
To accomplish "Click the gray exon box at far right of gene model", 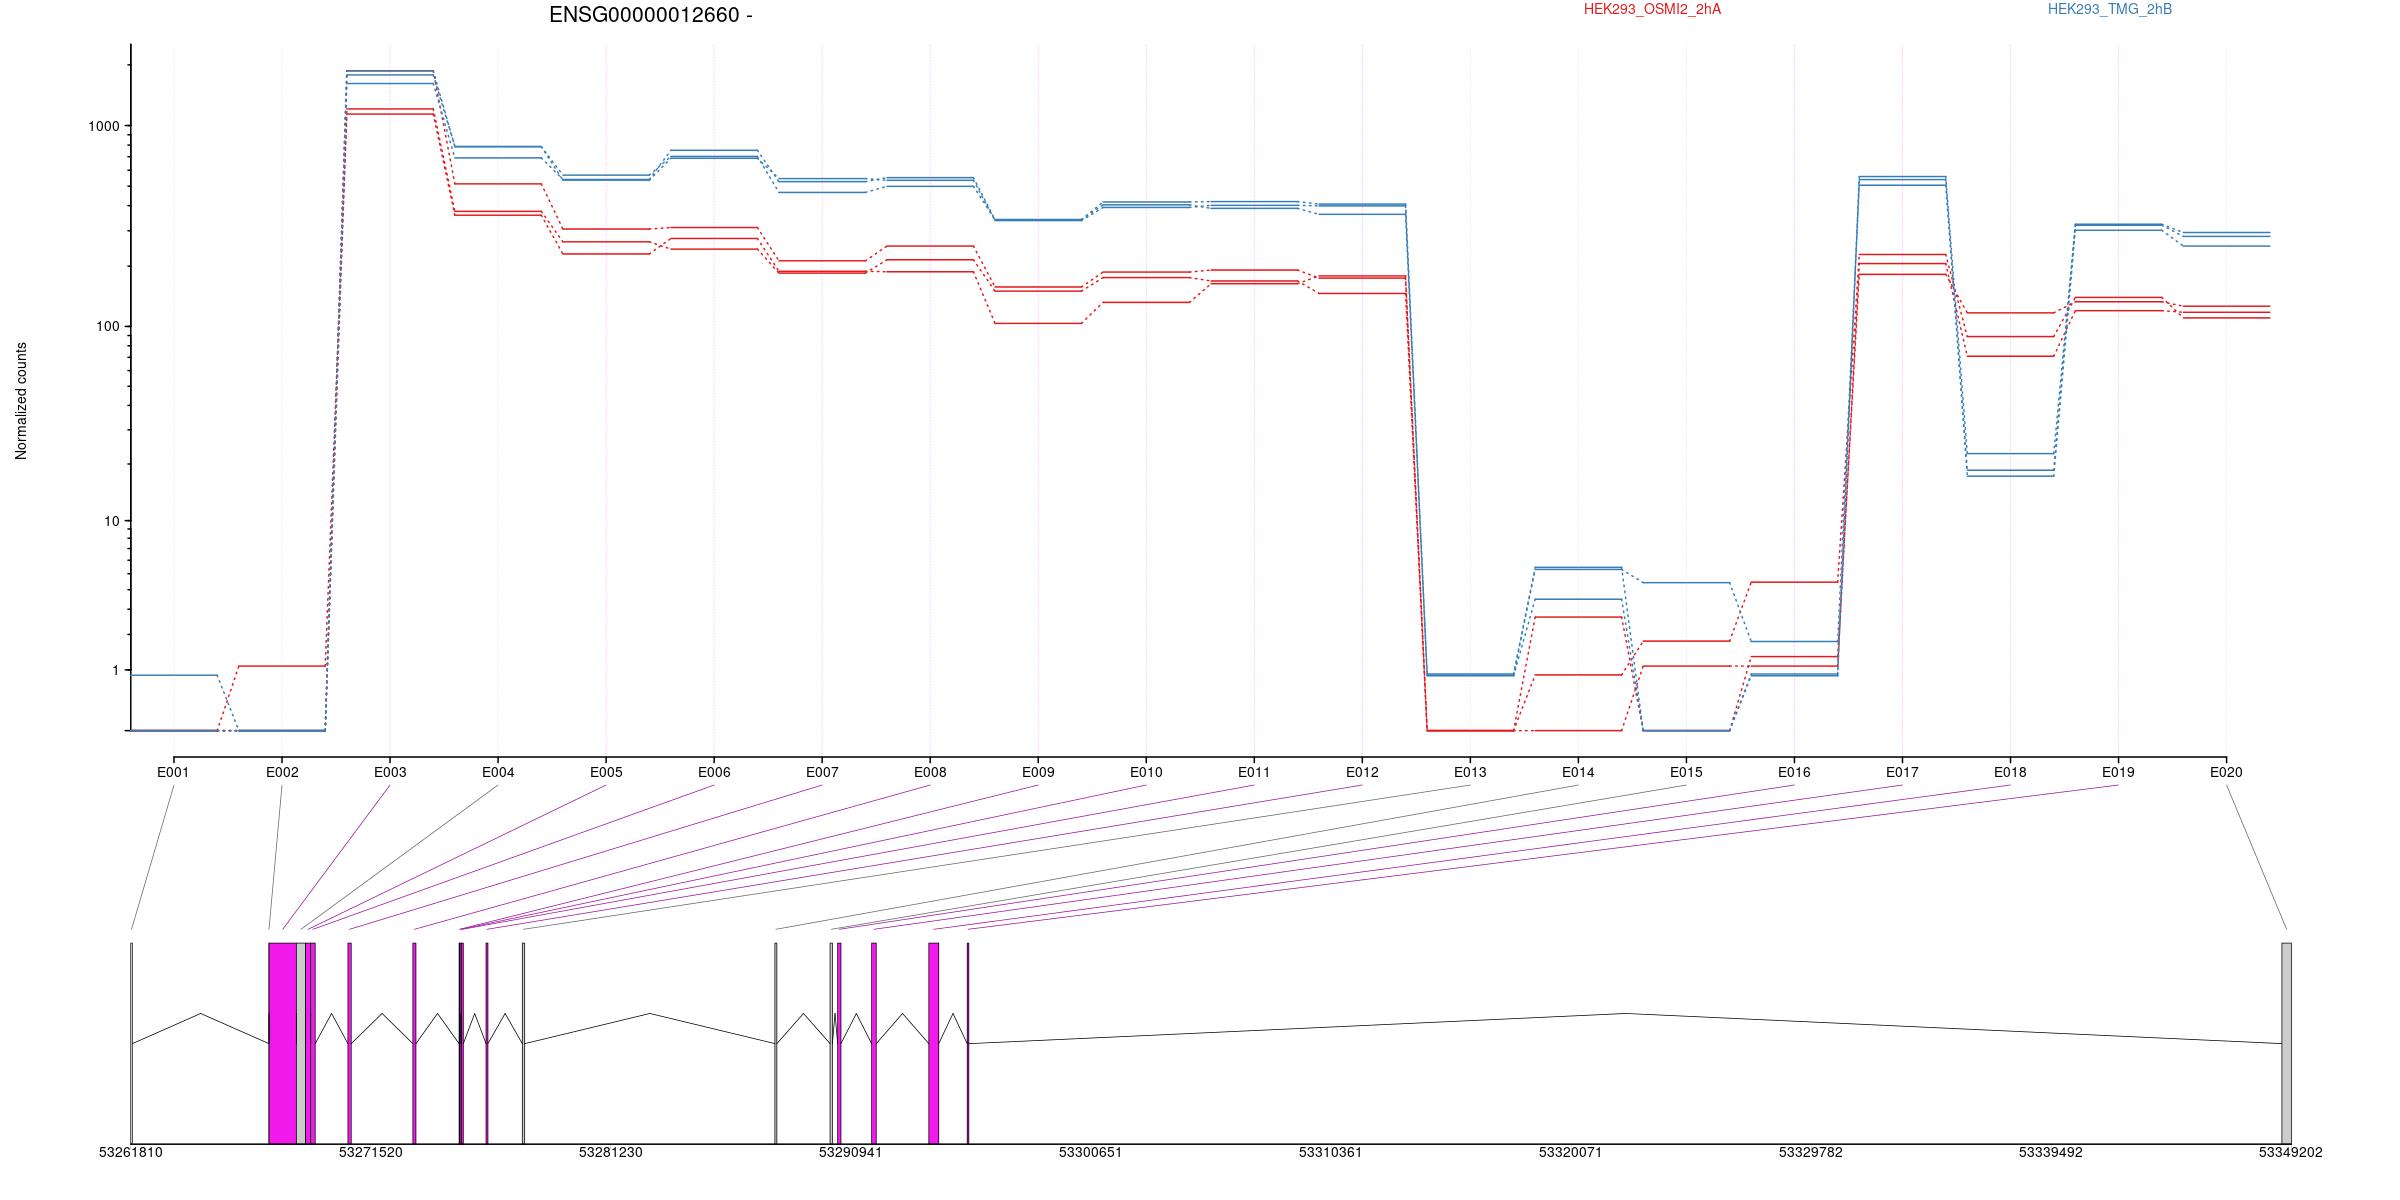I will [2287, 1043].
